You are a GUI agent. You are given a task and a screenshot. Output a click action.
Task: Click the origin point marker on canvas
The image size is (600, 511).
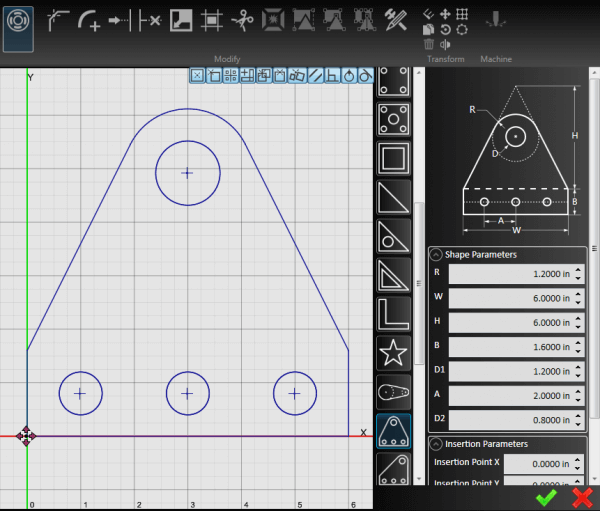[26, 436]
